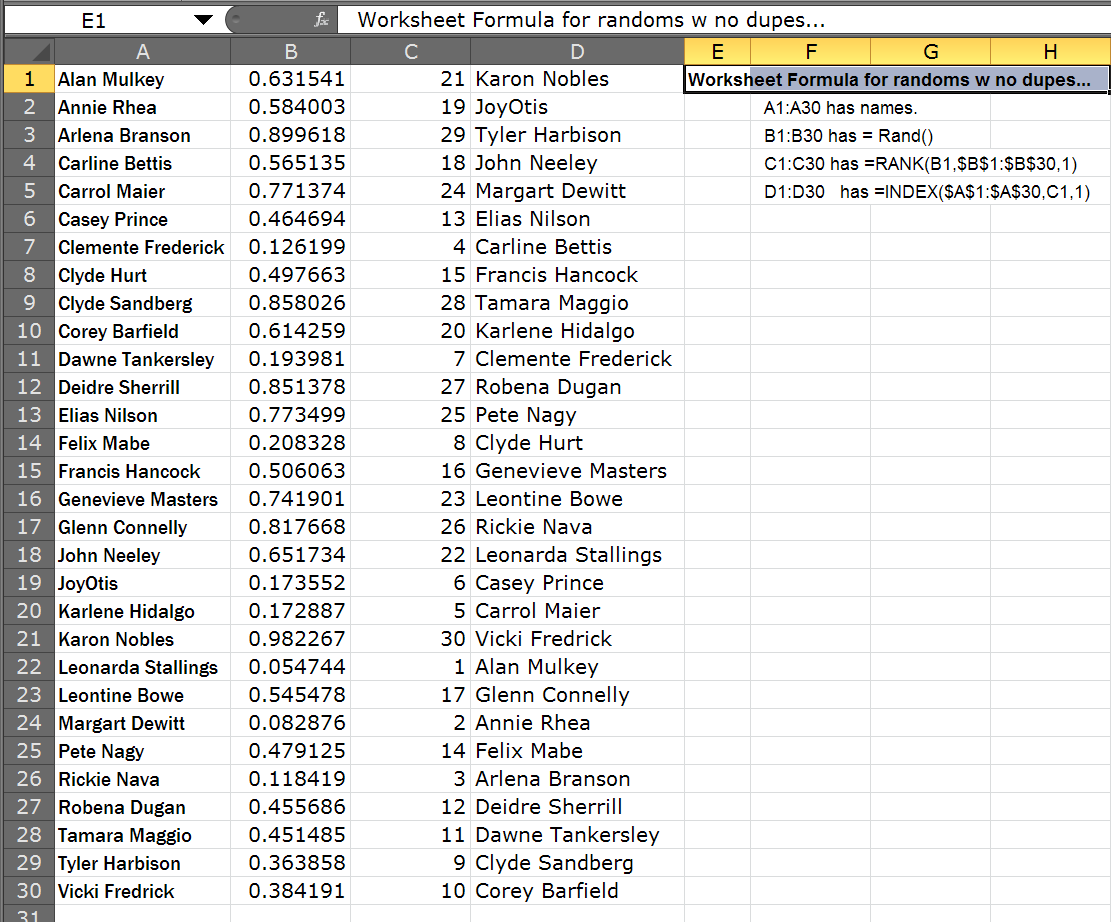Select column G header

tap(930, 52)
